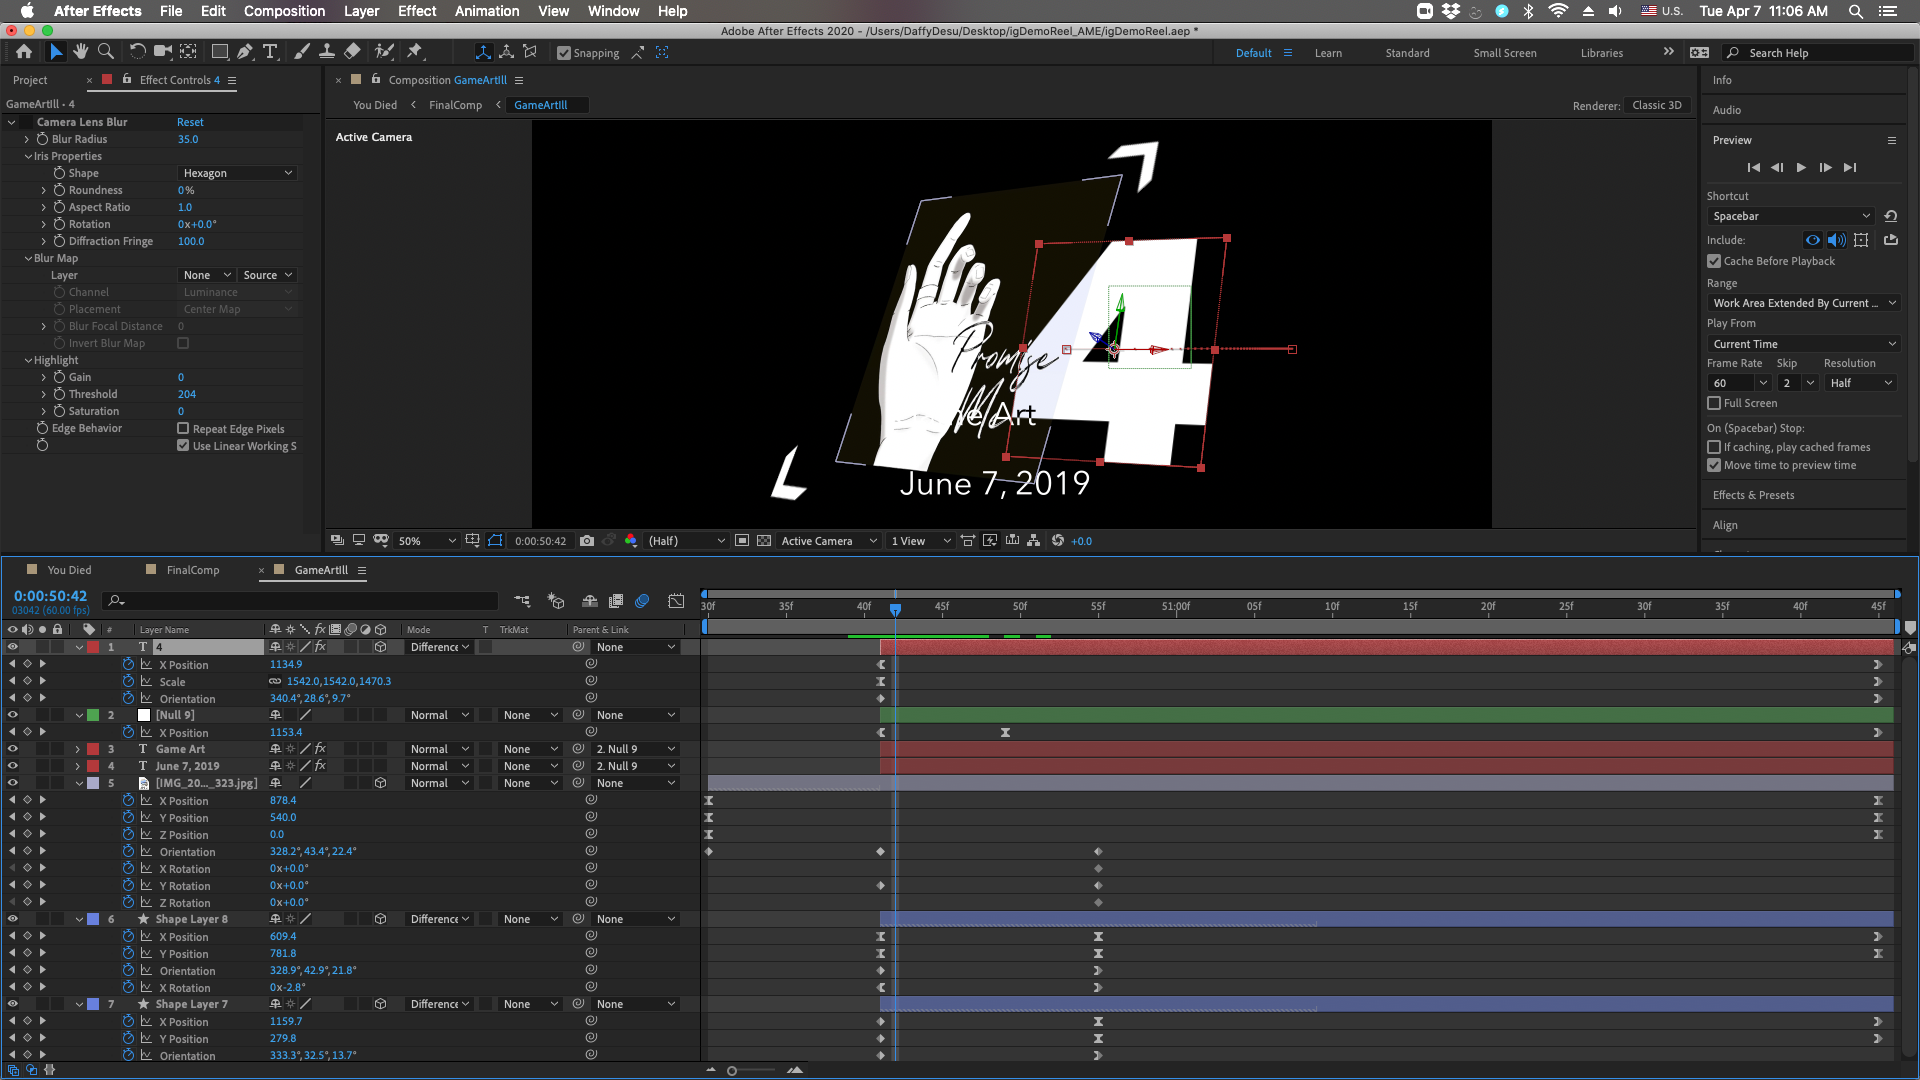This screenshot has width=1920, height=1080.
Task: Open the Shape dropdown set to Hexagon
Action: click(238, 173)
